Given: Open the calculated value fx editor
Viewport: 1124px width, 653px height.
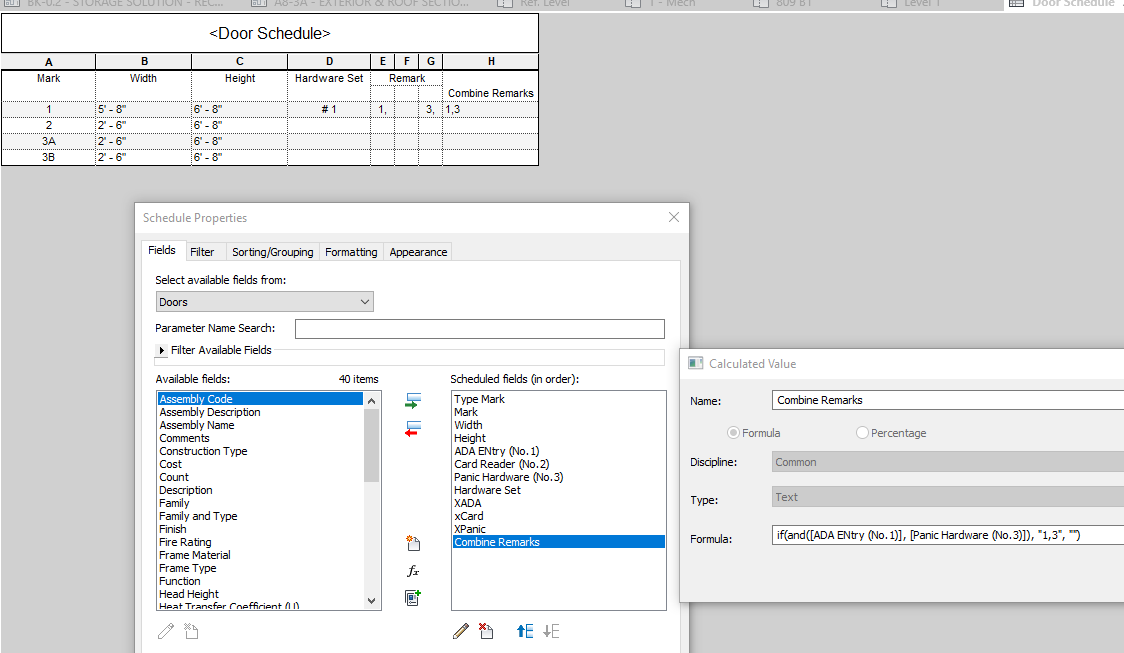Looking at the screenshot, I should tap(413, 570).
